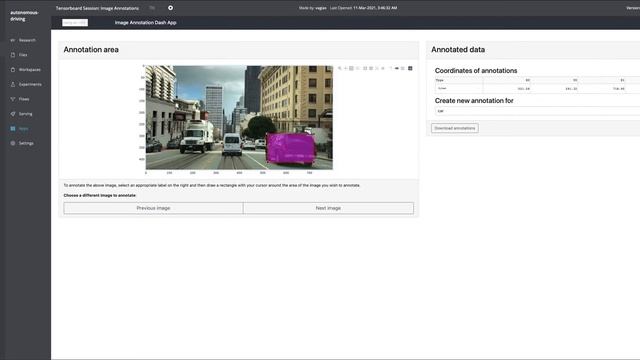The width and height of the screenshot is (640, 360).
Task: Click the first row's X0 value cell
Action: [507, 88]
